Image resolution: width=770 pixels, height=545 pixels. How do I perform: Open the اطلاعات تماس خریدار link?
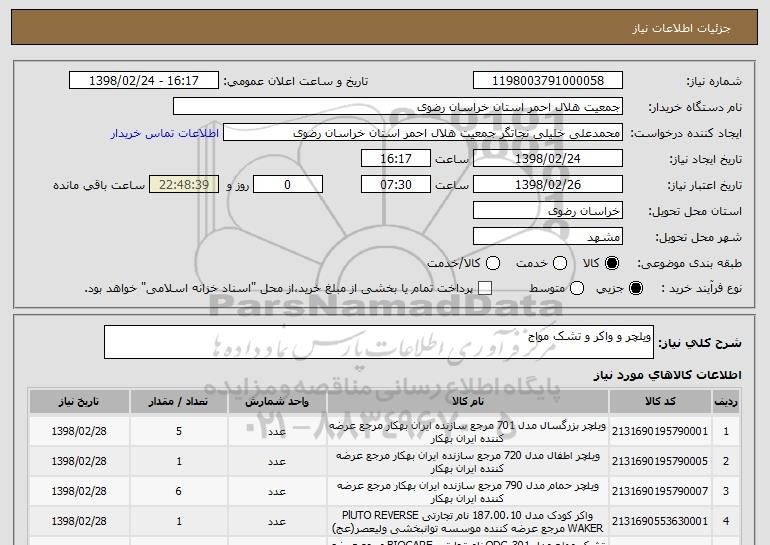165,133
